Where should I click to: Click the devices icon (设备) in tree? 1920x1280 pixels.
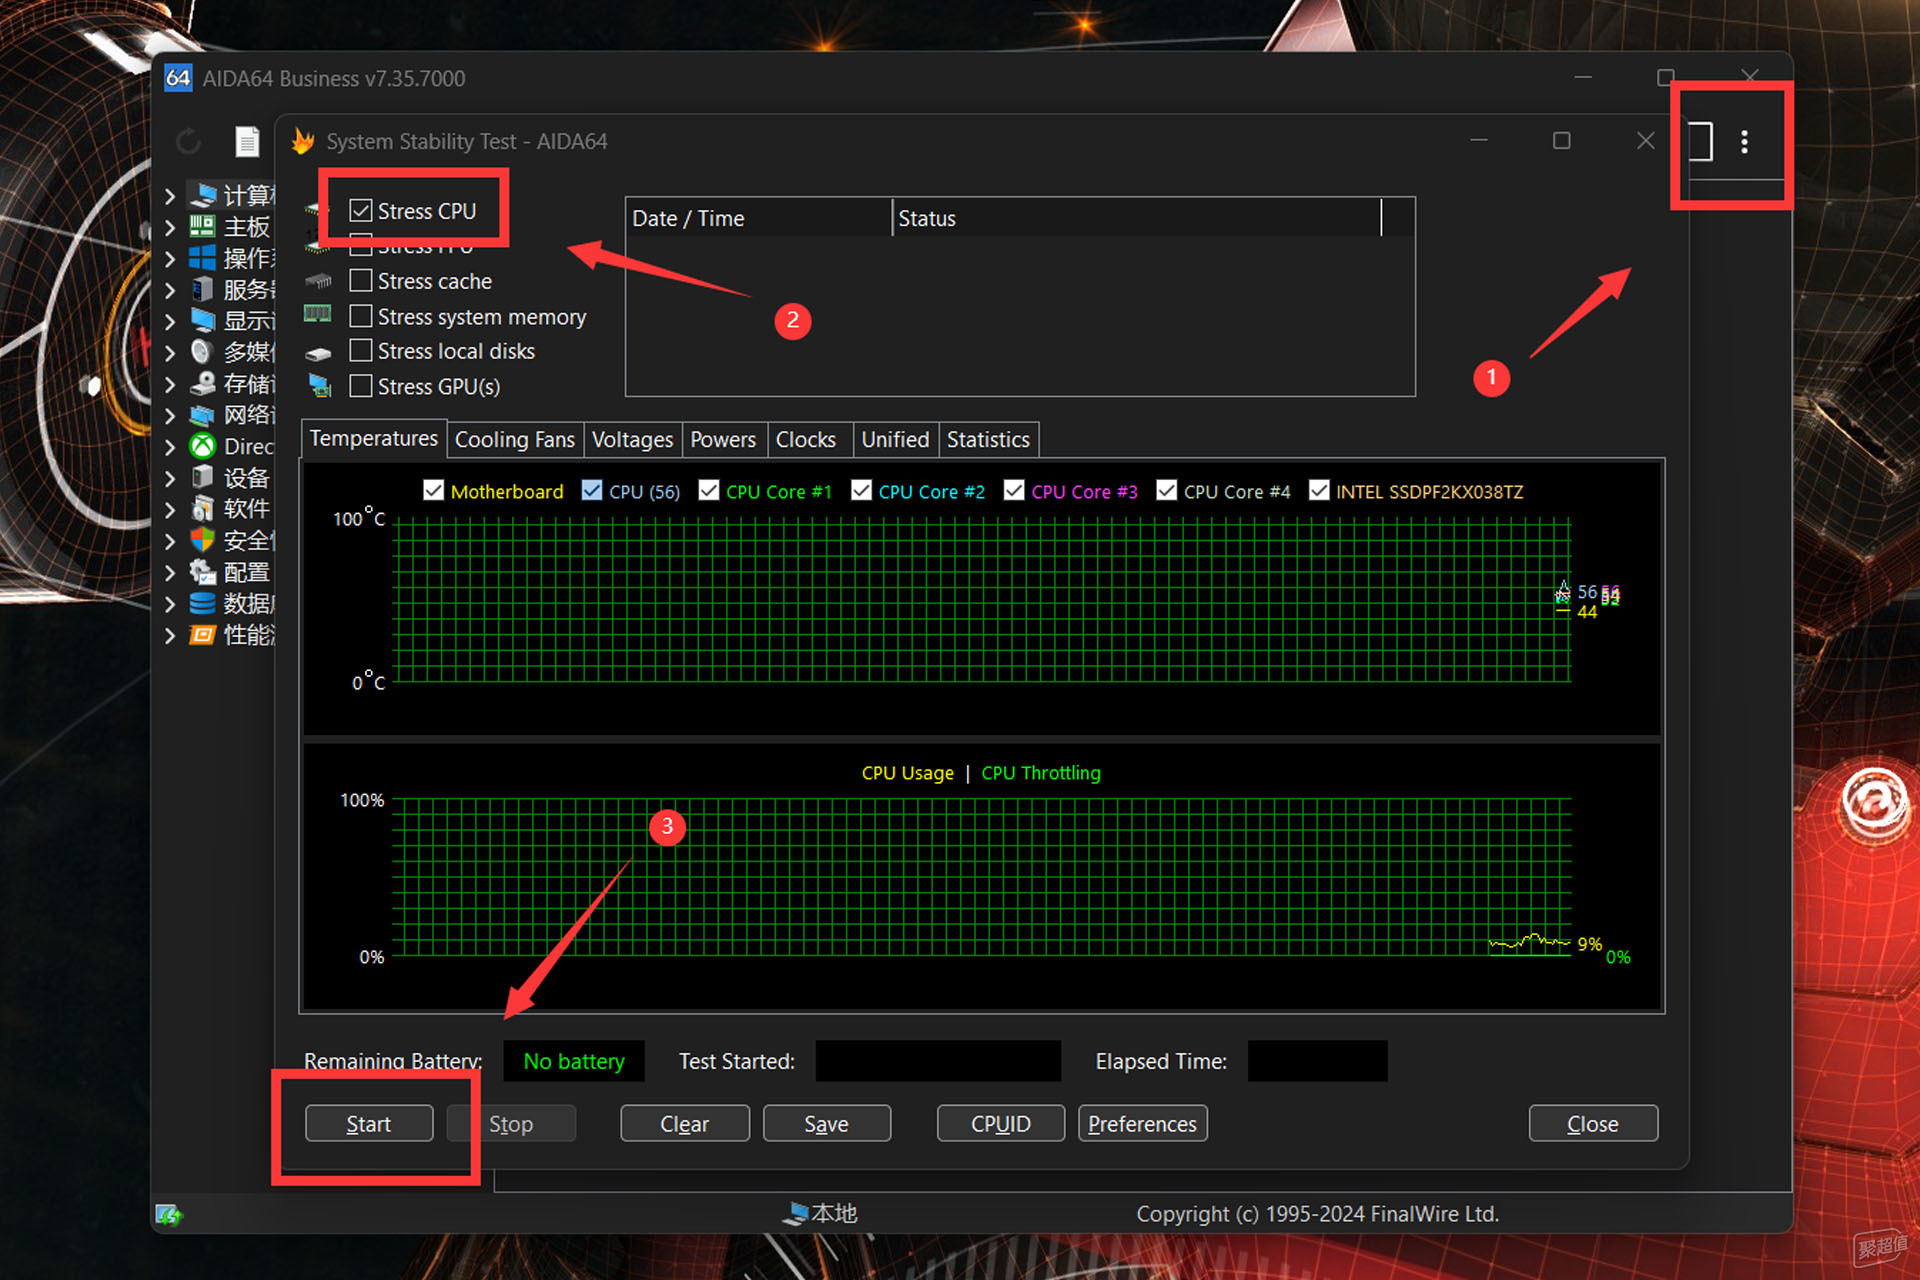click(x=203, y=477)
